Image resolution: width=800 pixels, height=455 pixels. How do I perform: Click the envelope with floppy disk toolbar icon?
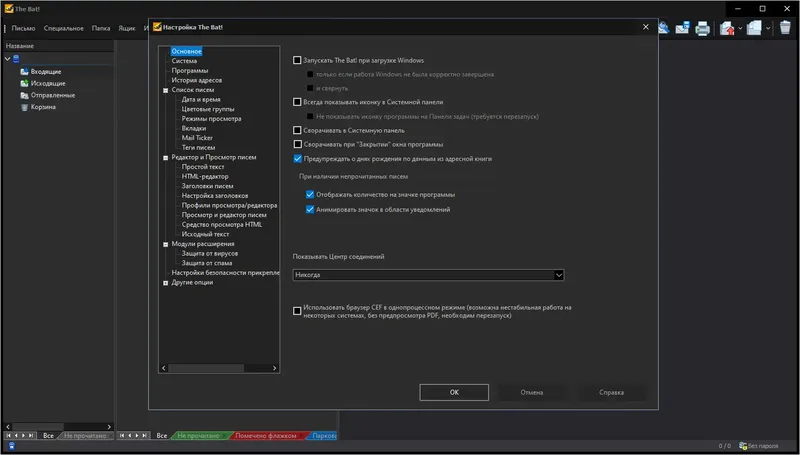click(x=682, y=28)
